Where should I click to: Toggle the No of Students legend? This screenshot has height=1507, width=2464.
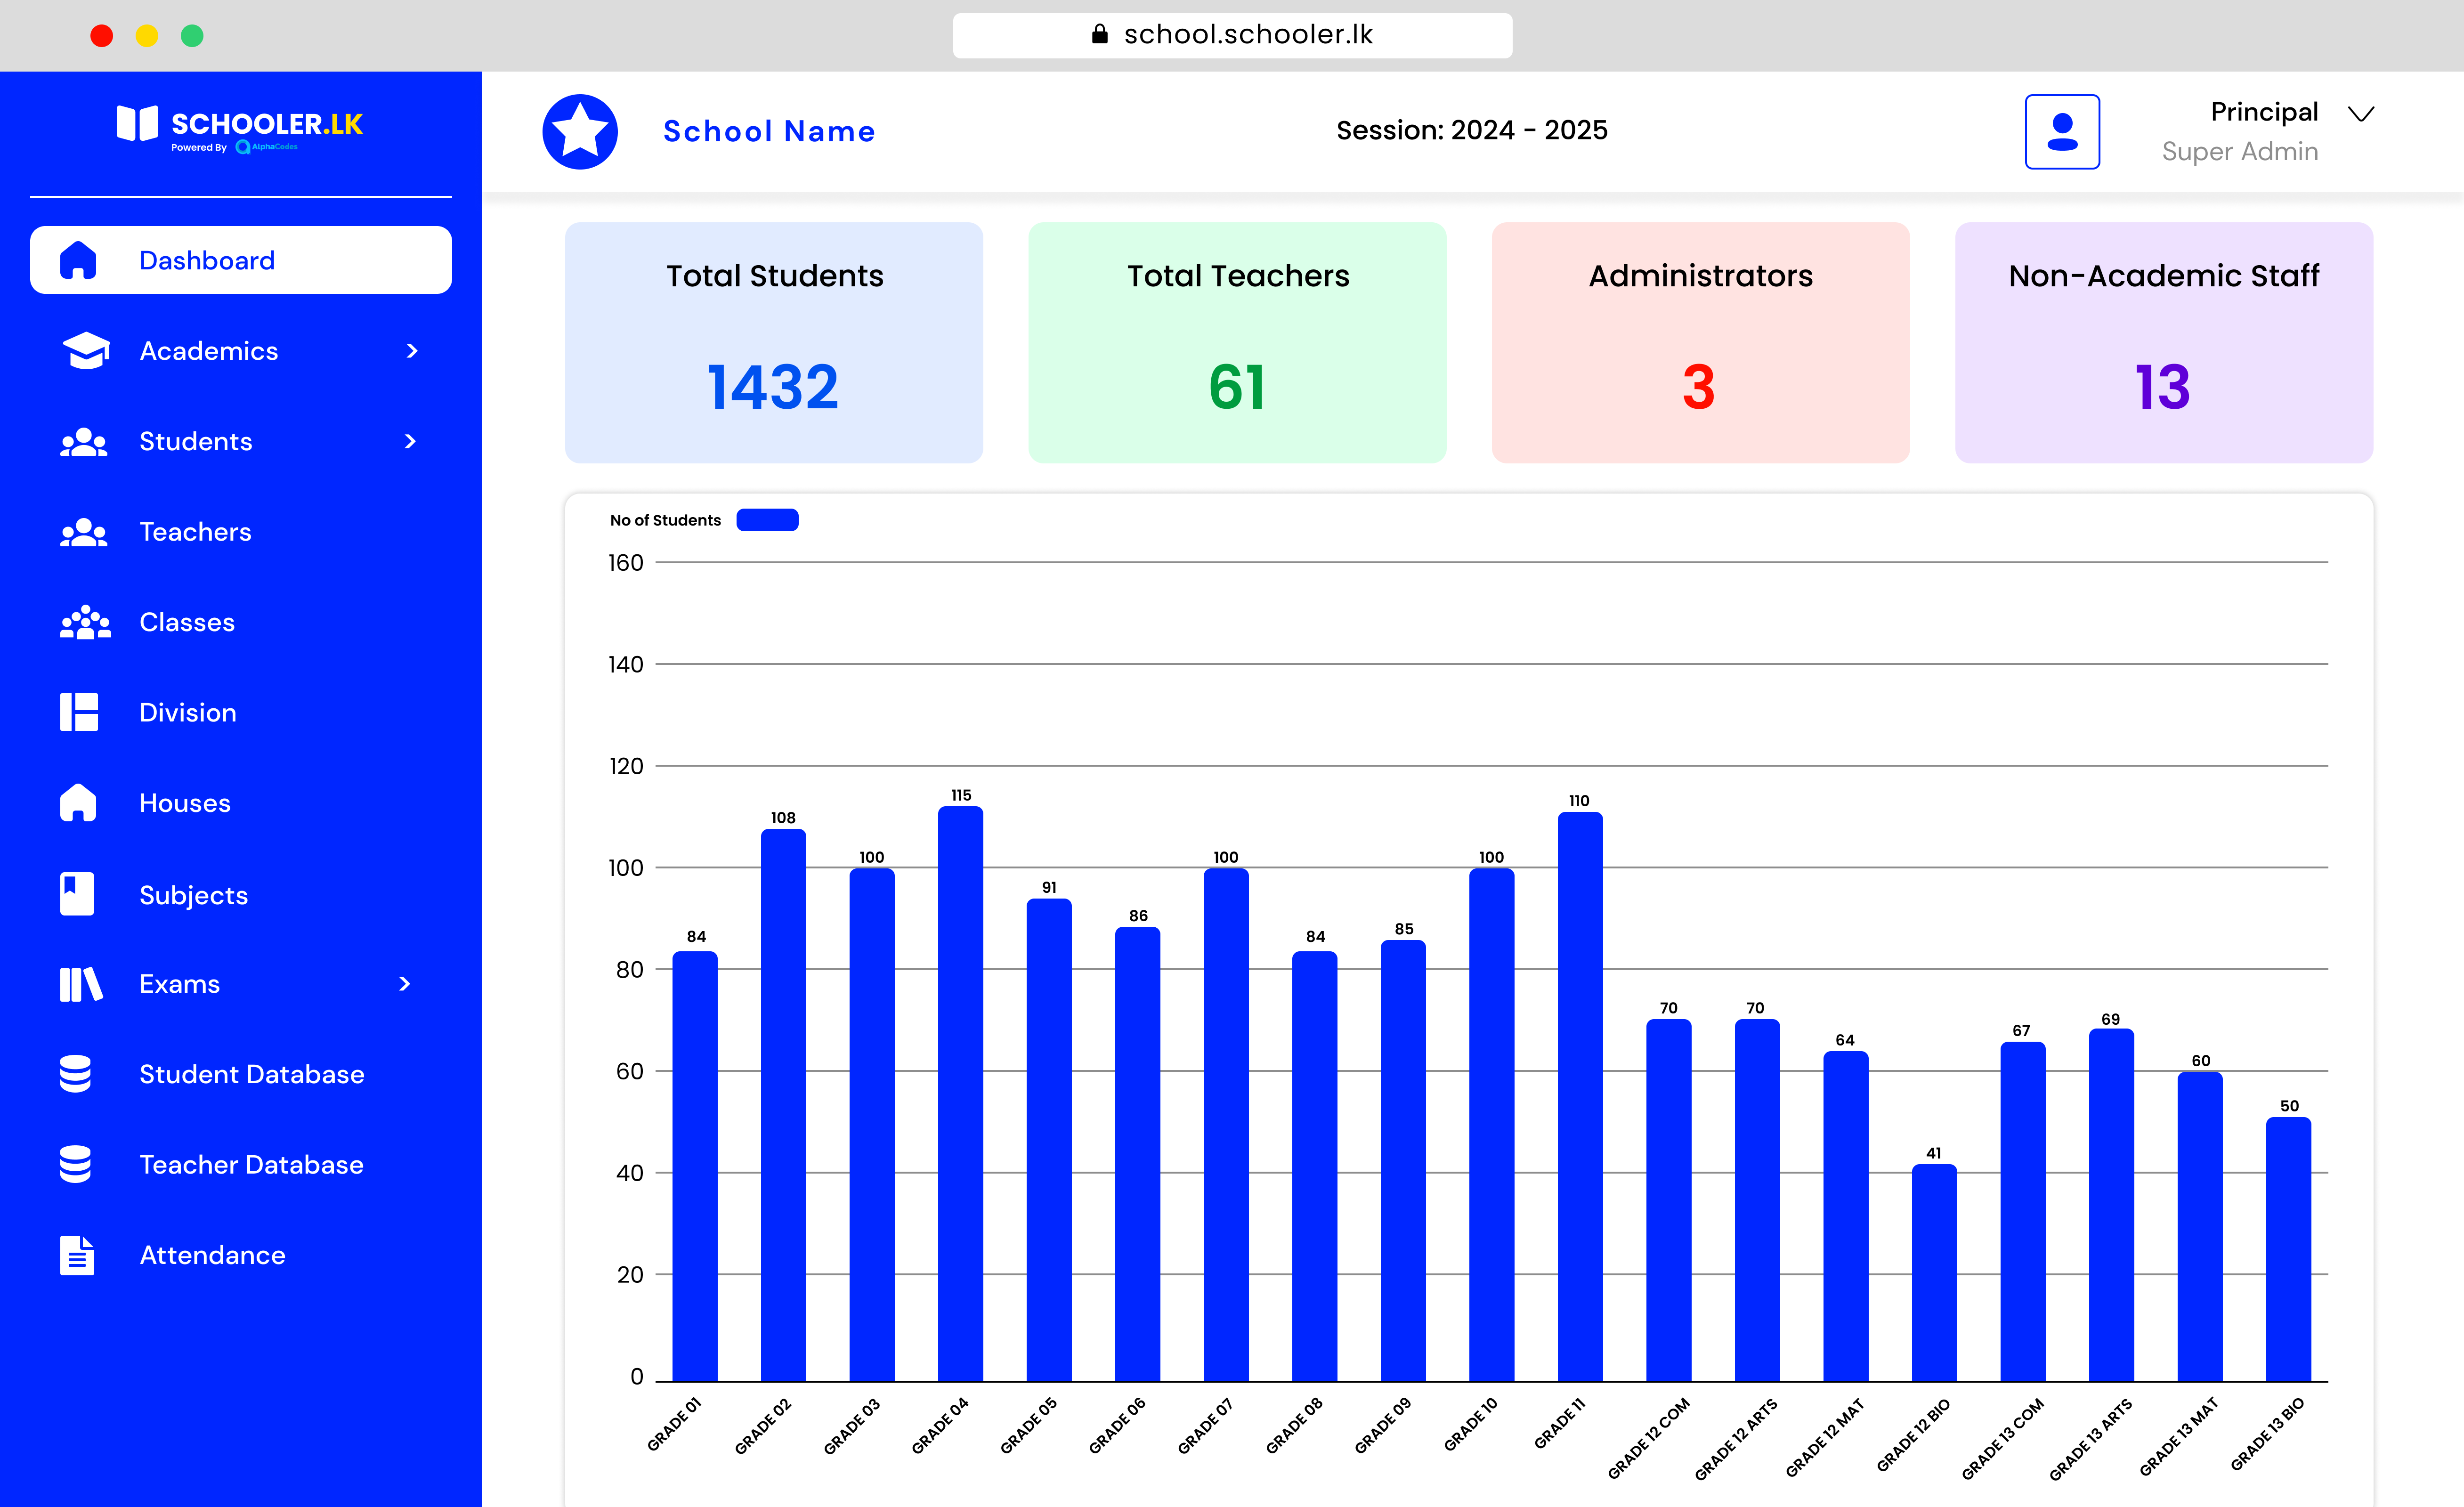[767, 520]
